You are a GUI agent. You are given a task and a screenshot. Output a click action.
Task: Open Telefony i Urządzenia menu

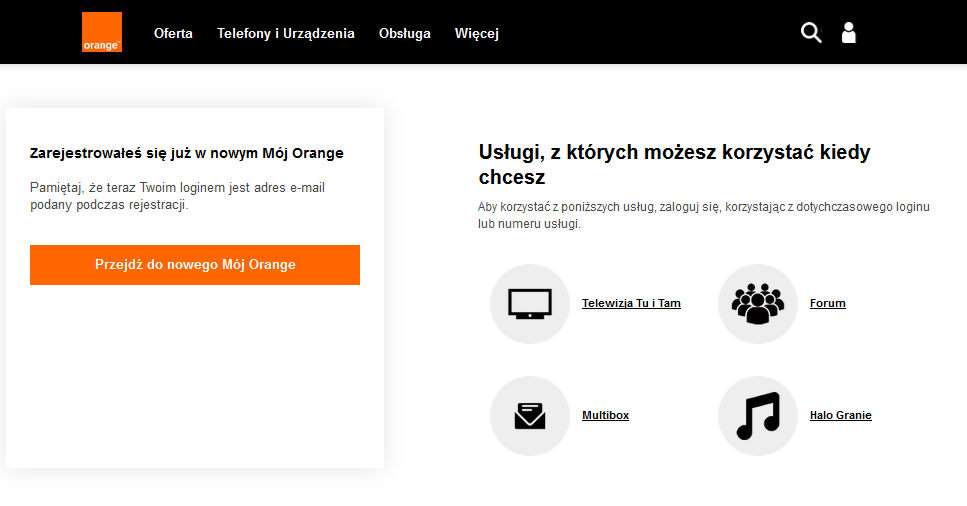tap(286, 33)
